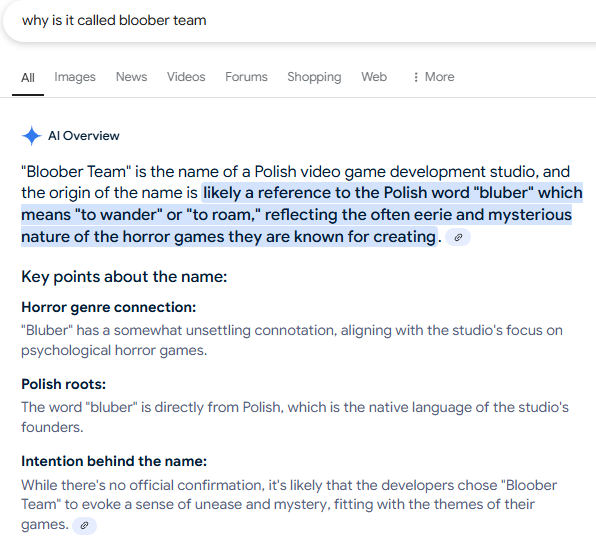Open the Forums tab

(246, 77)
